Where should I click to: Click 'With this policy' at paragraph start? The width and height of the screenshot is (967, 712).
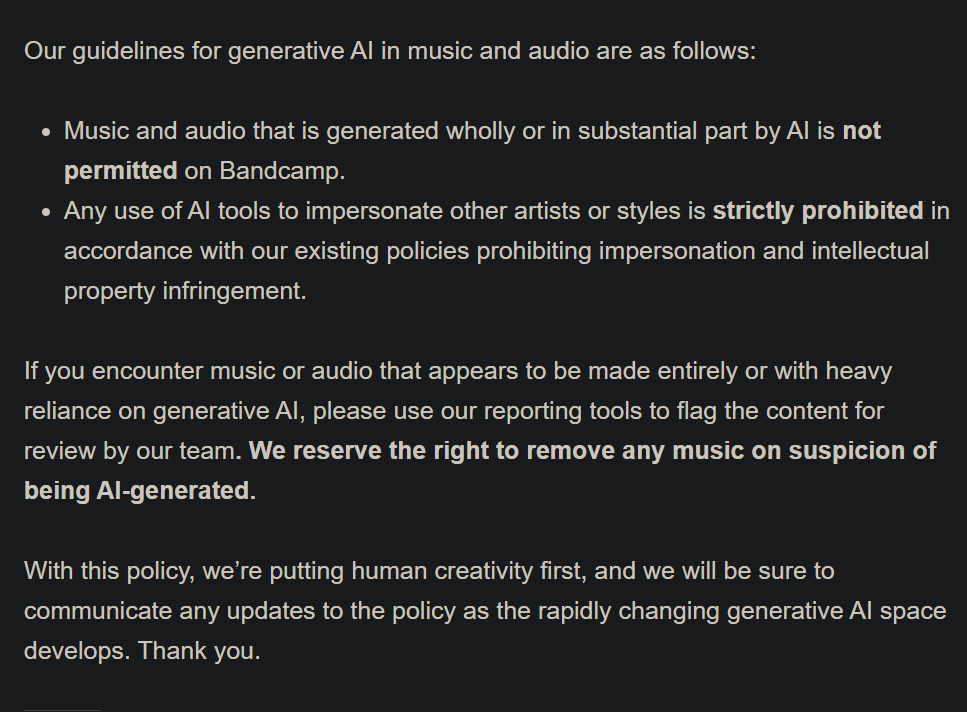[109, 571]
